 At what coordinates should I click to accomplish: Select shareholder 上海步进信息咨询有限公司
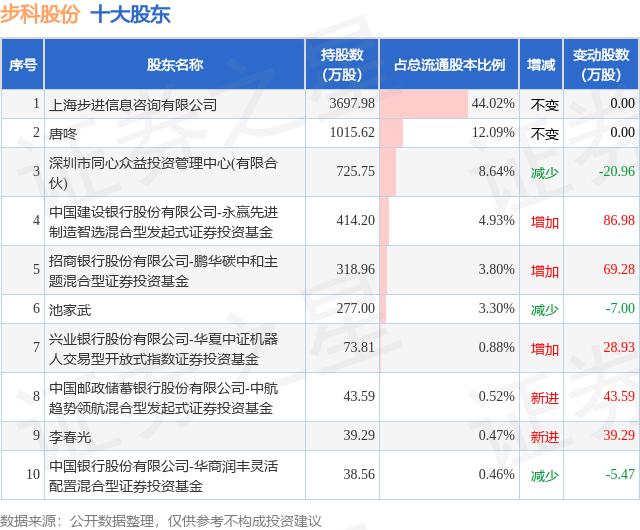coord(133,105)
